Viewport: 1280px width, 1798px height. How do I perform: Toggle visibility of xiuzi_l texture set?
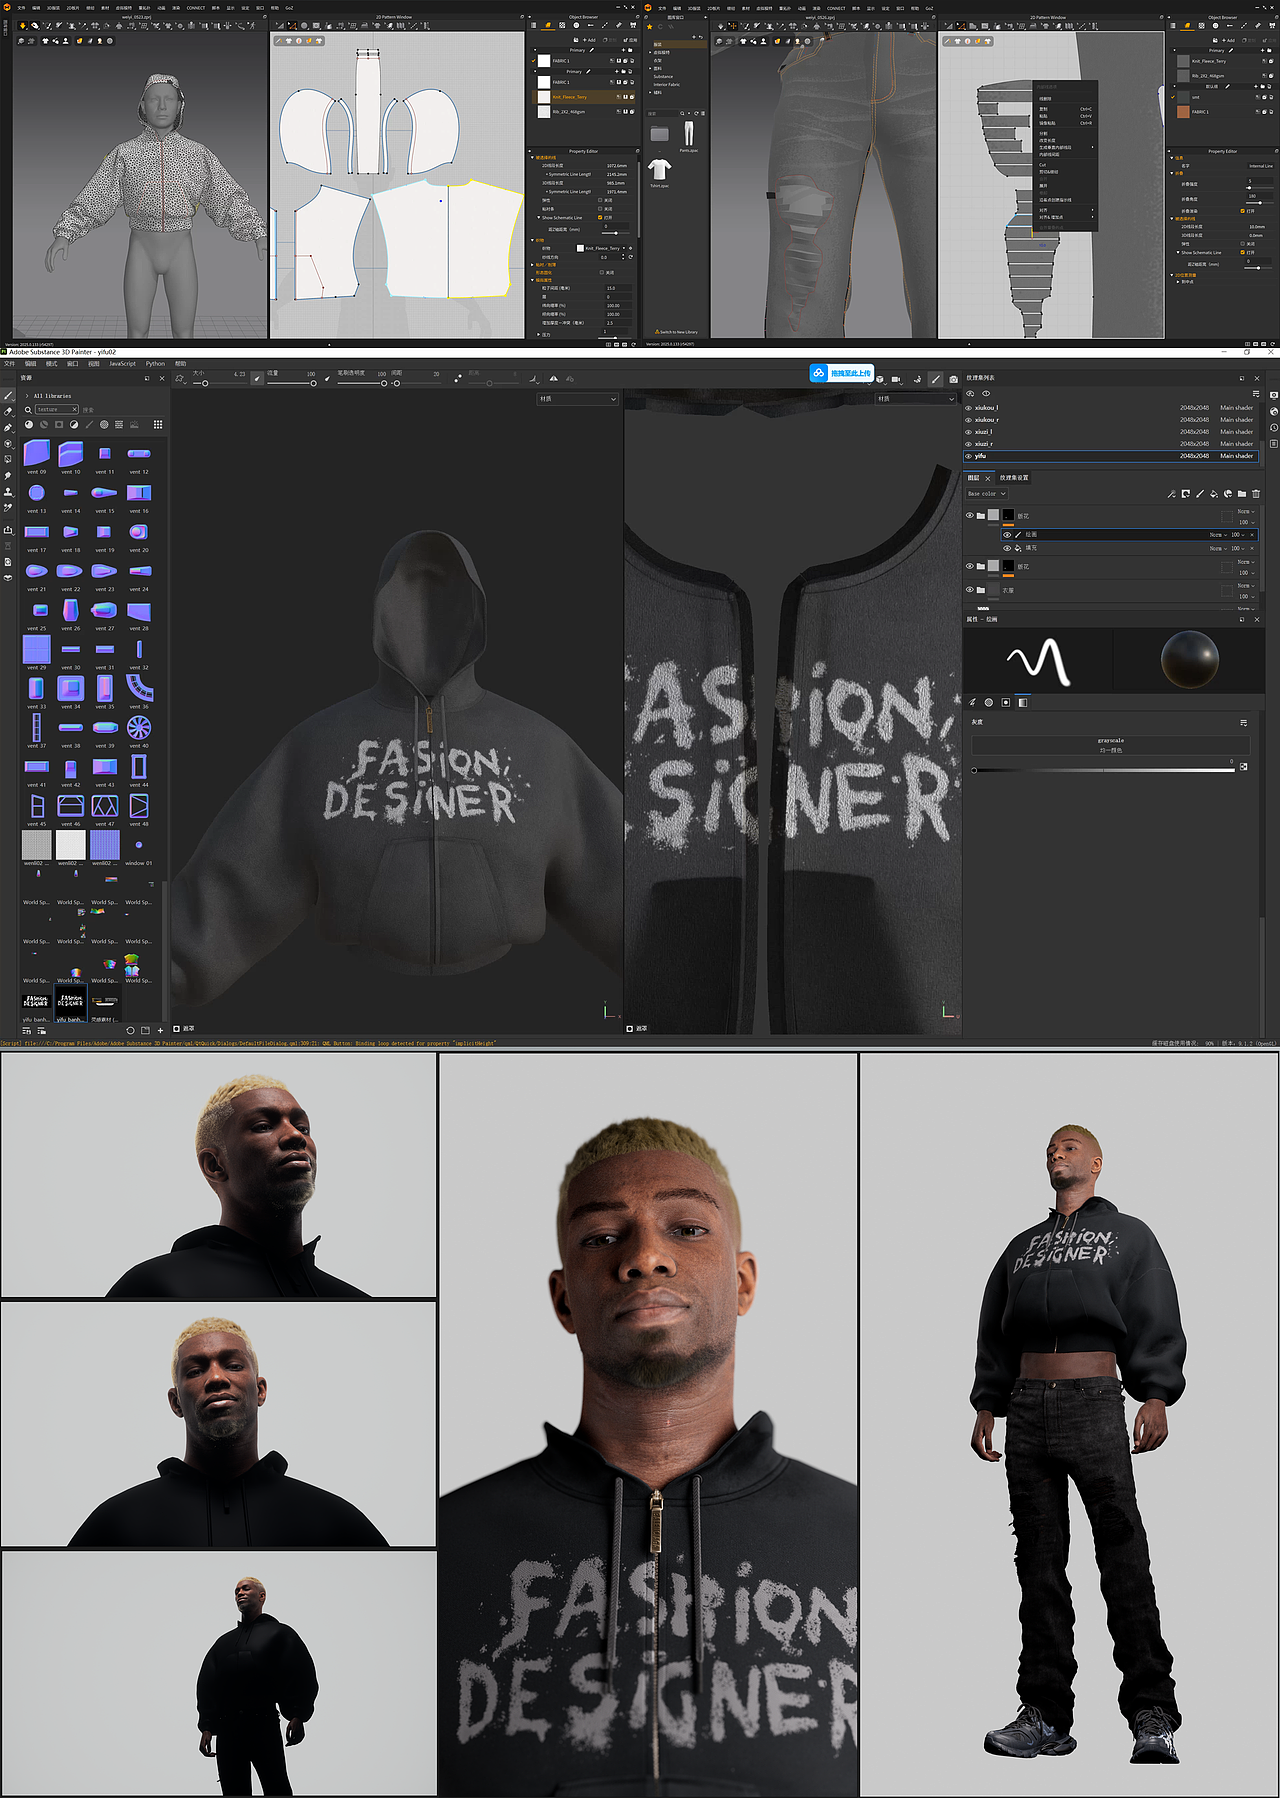coord(968,432)
